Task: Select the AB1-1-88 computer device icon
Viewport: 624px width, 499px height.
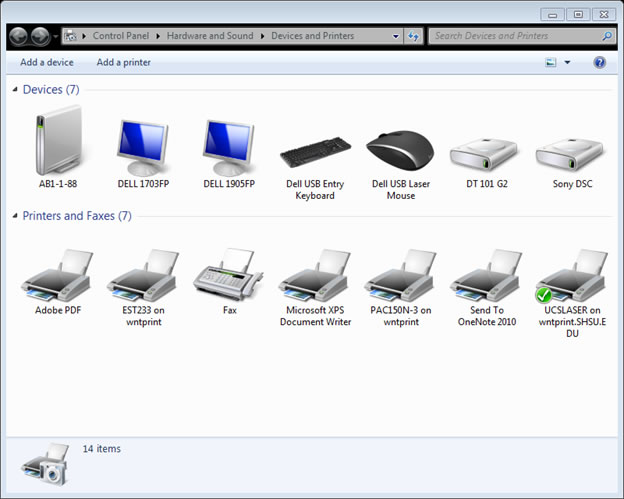Action: click(x=58, y=140)
